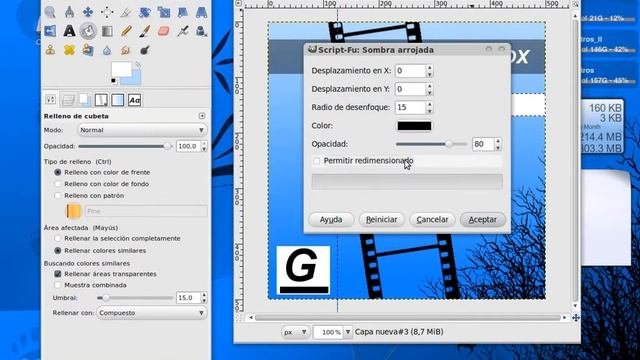Switch to the Brushes tab
The width and height of the screenshot is (640, 360).
click(x=101, y=100)
